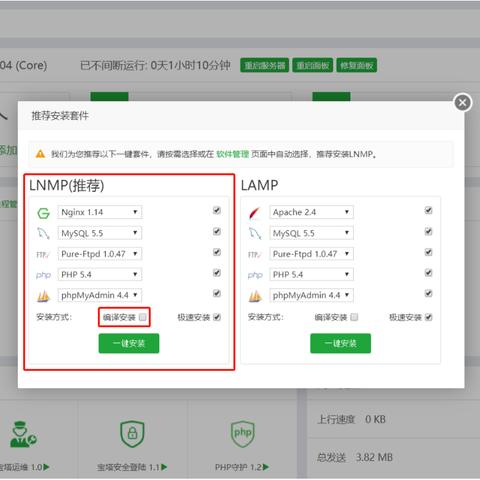The width and height of the screenshot is (480, 480).
Task: Click the phpMyAdmin sailboat icon in LNMP
Action: pyautogui.click(x=43, y=296)
